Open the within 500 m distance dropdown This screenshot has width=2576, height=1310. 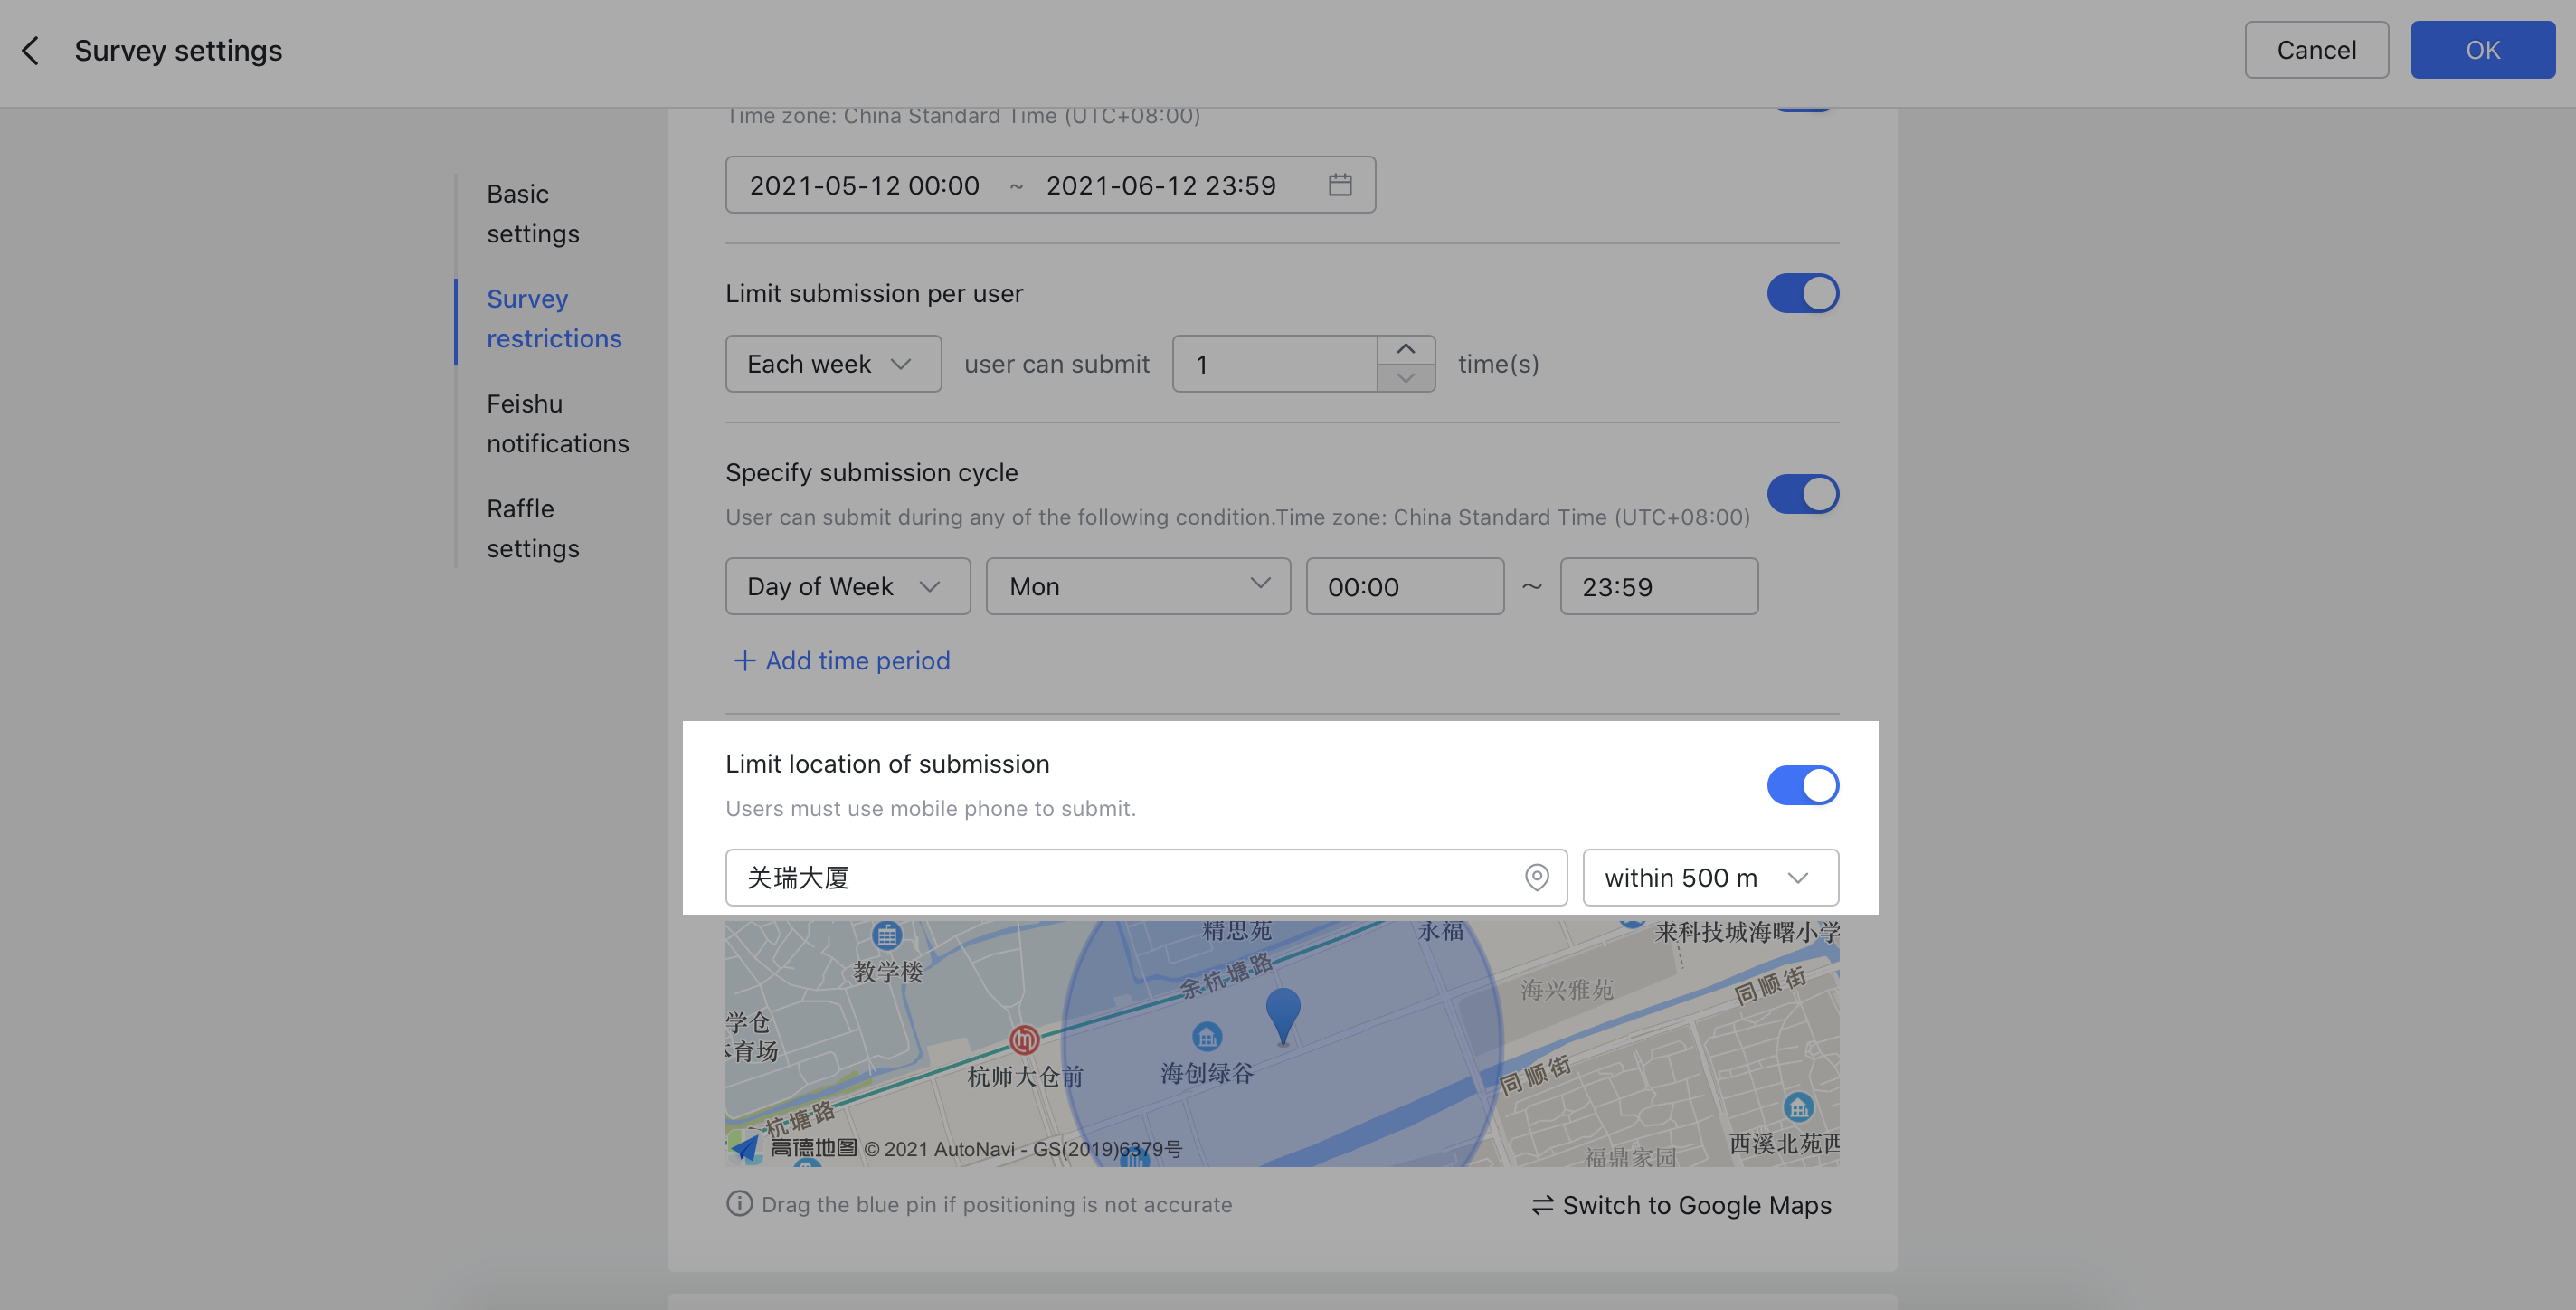pyautogui.click(x=1710, y=877)
